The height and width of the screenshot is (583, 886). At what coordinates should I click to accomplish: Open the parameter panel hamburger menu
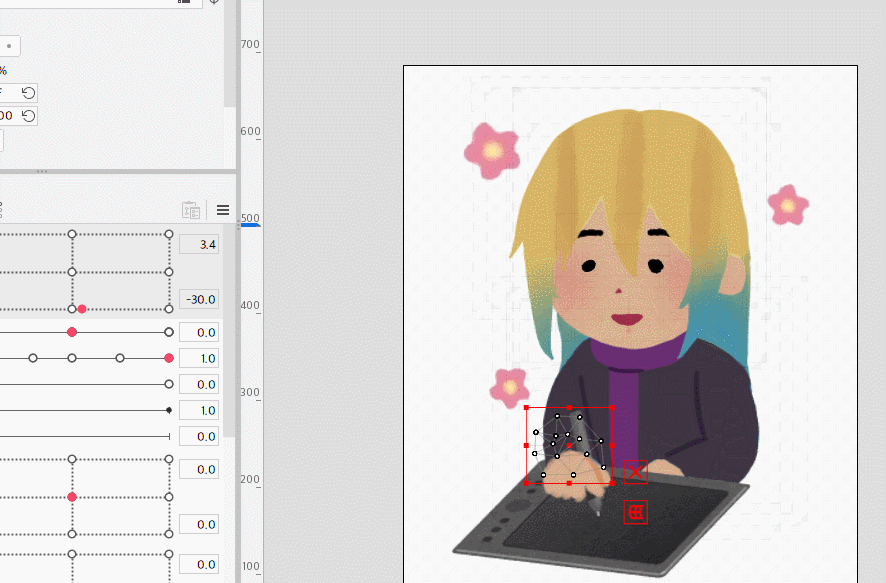(x=223, y=210)
